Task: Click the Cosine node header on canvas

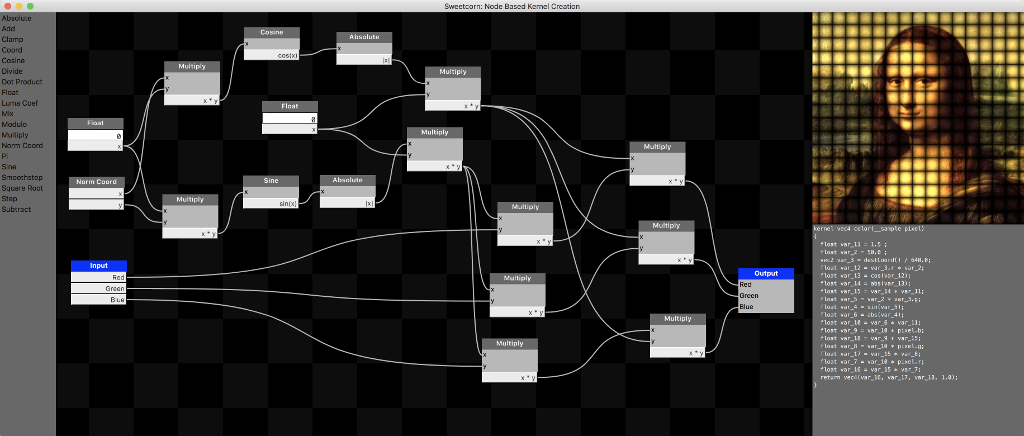Action: tap(272, 33)
